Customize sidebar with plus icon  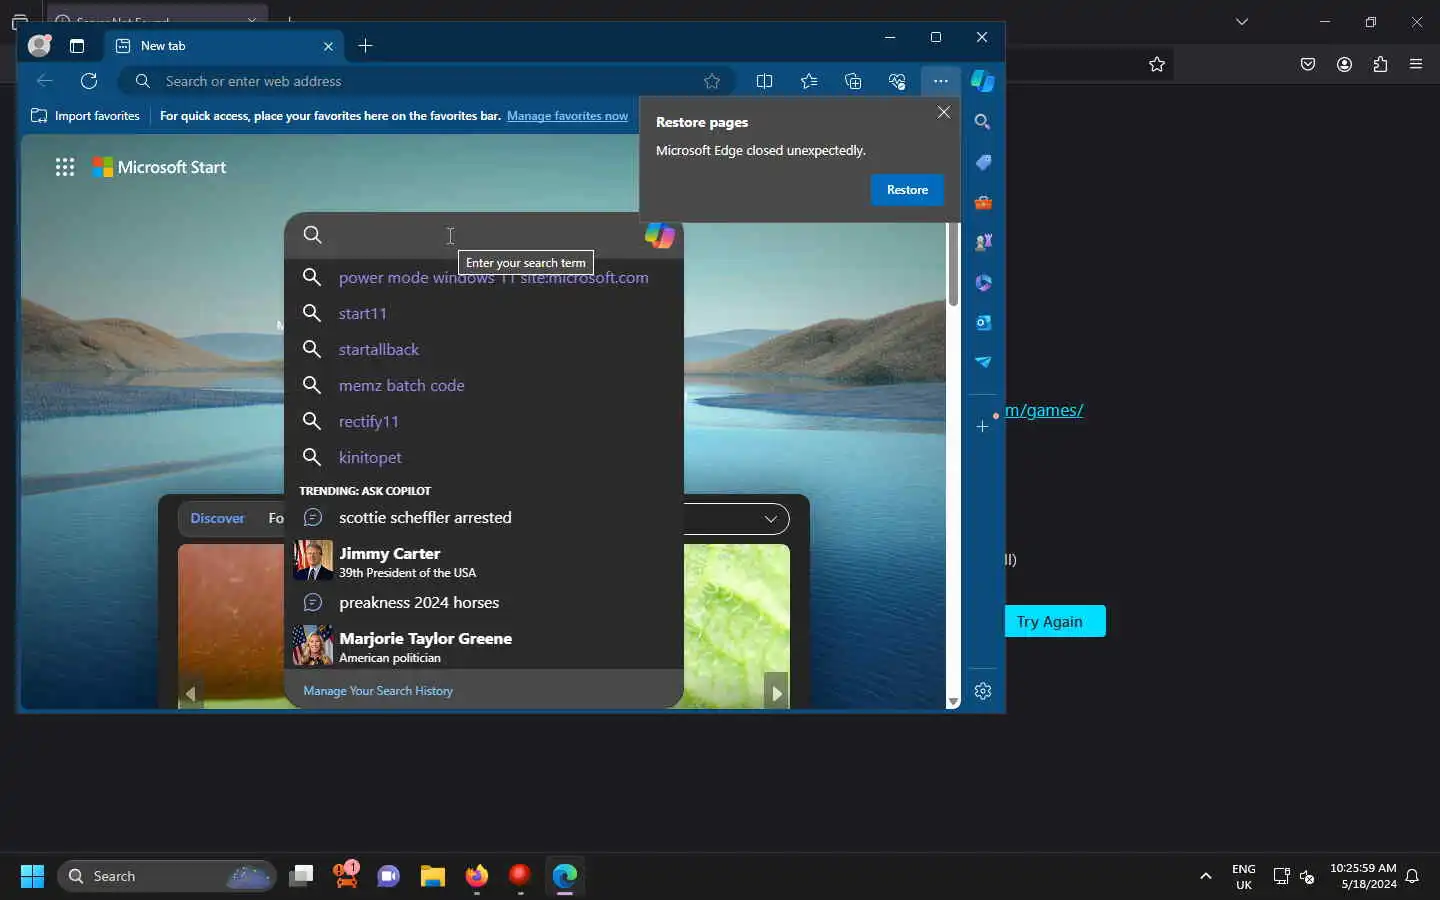click(x=983, y=426)
